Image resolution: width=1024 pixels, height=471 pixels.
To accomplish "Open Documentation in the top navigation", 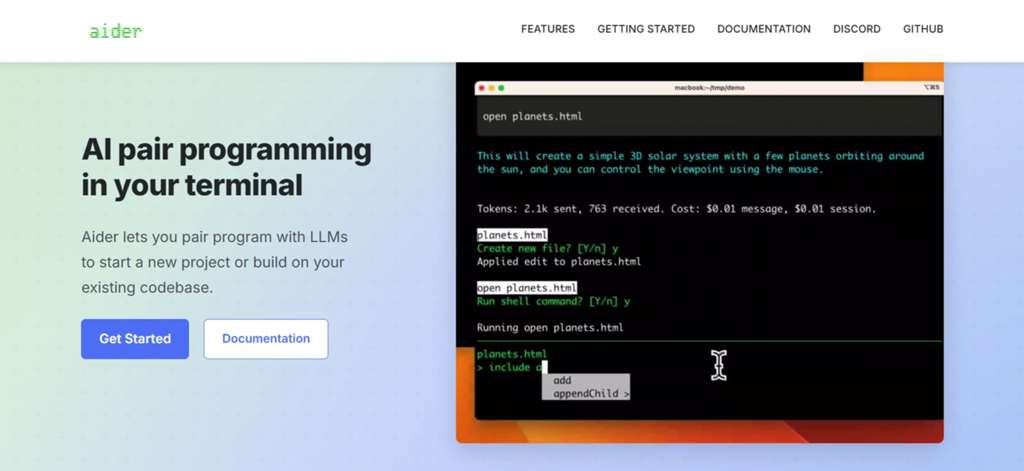I will (764, 29).
